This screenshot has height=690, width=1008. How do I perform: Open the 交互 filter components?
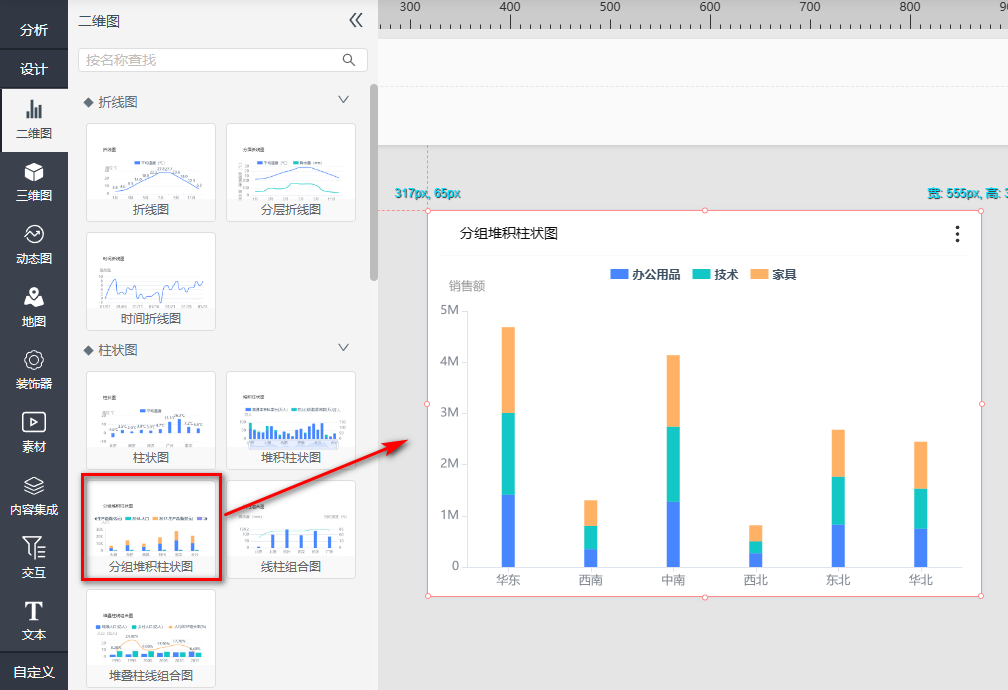[x=34, y=558]
